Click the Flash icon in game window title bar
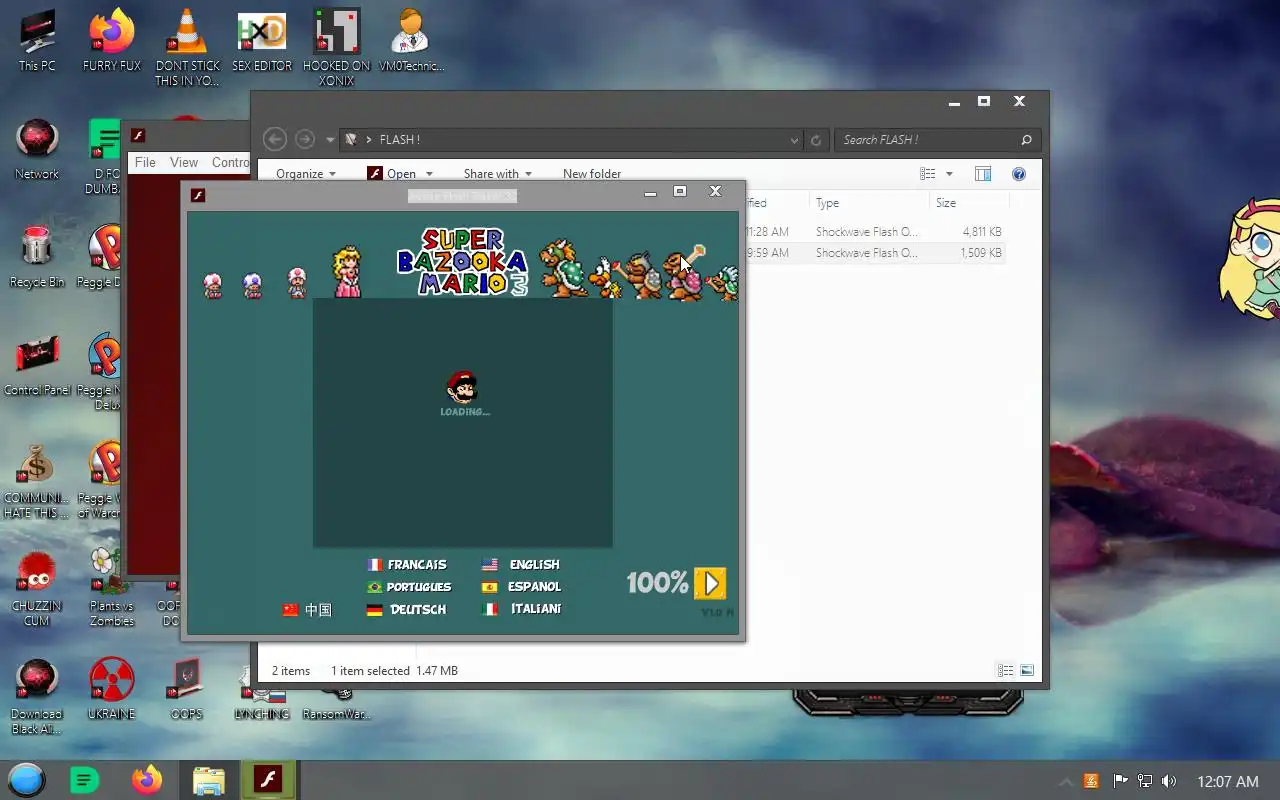This screenshot has width=1280, height=800. coord(198,195)
